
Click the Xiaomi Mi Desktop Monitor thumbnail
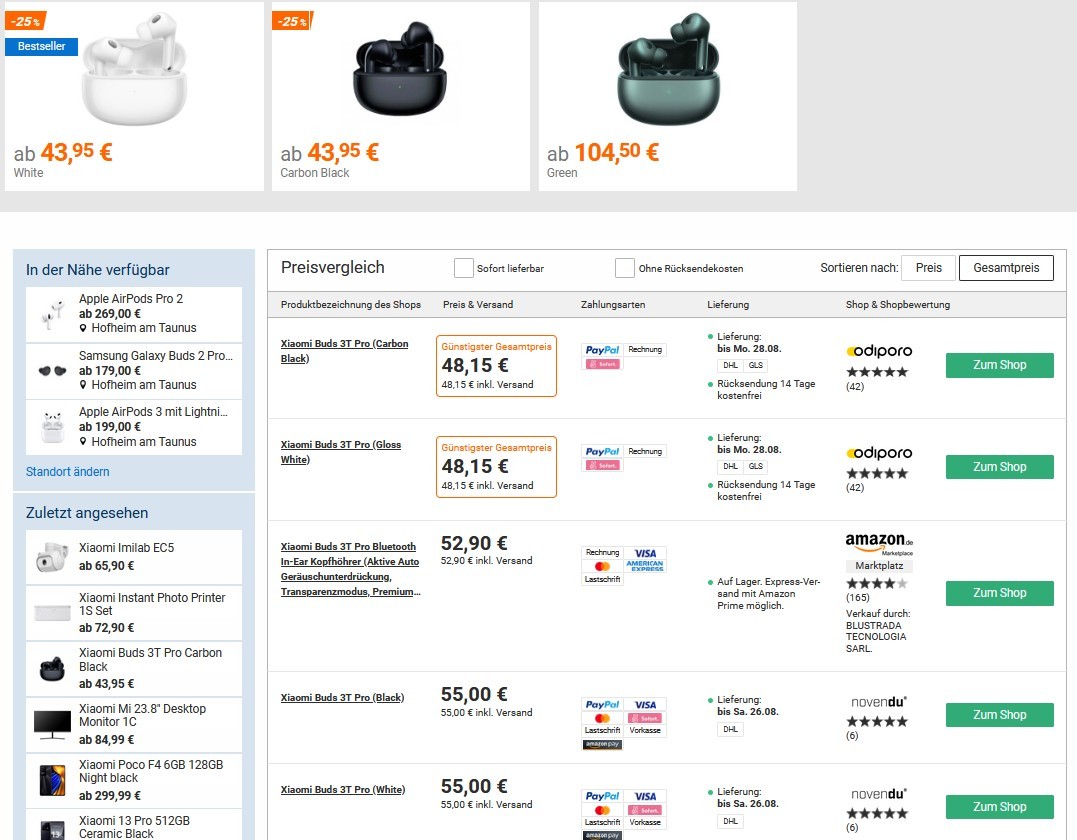click(52, 725)
